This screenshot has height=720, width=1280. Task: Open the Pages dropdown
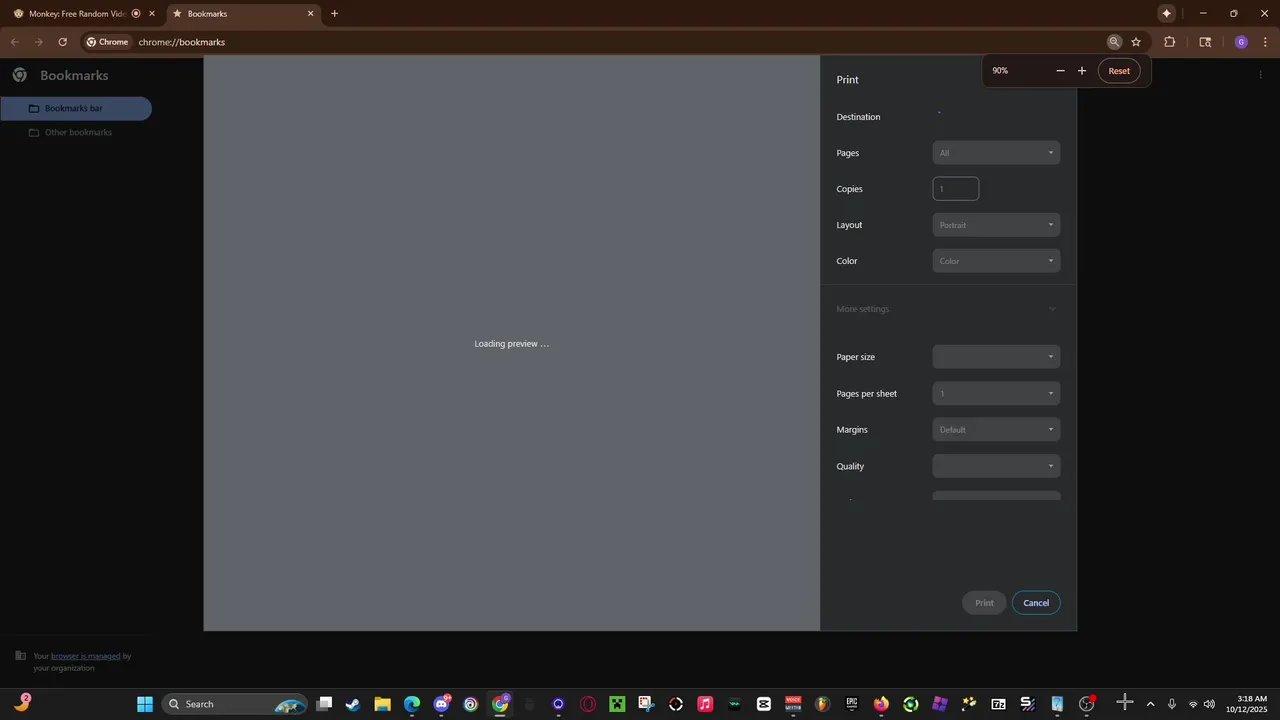tap(996, 153)
